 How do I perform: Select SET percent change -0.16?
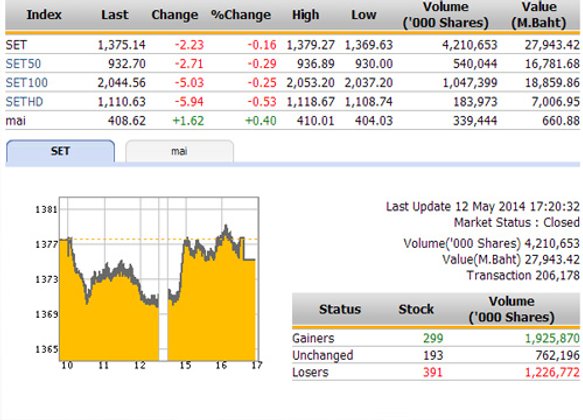[262, 45]
